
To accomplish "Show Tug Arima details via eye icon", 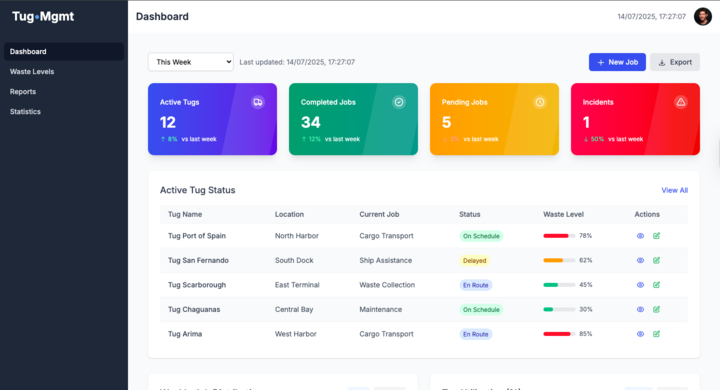I will click(x=640, y=334).
